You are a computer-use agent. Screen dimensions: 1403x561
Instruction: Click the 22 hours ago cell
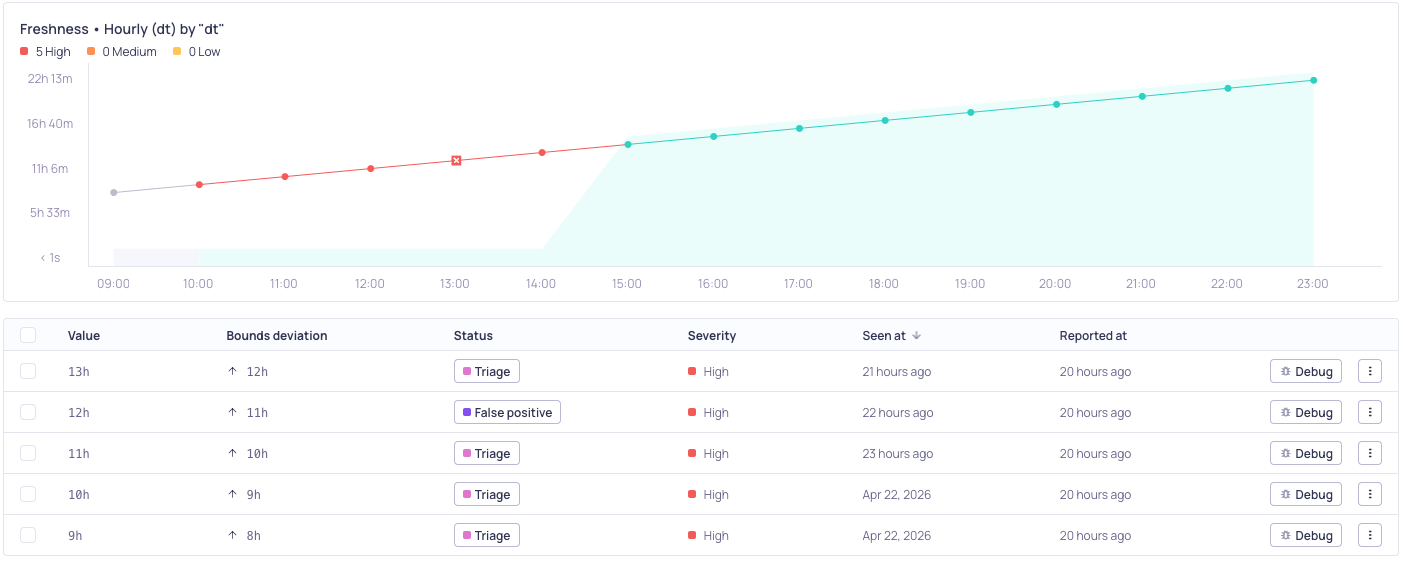click(897, 413)
